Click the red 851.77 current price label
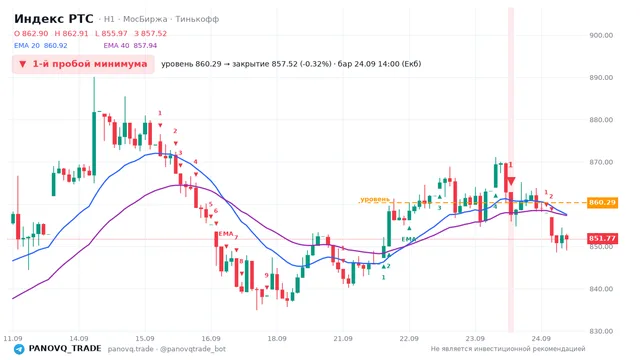 [x=602, y=238]
